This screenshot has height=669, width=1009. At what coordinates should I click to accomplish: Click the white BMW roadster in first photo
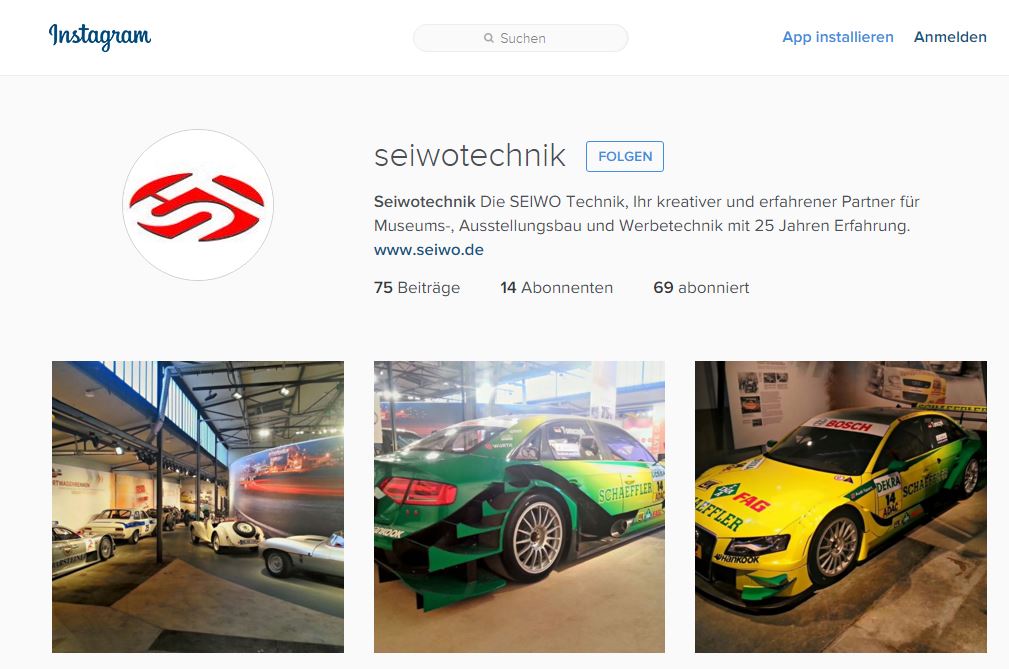coord(227,532)
